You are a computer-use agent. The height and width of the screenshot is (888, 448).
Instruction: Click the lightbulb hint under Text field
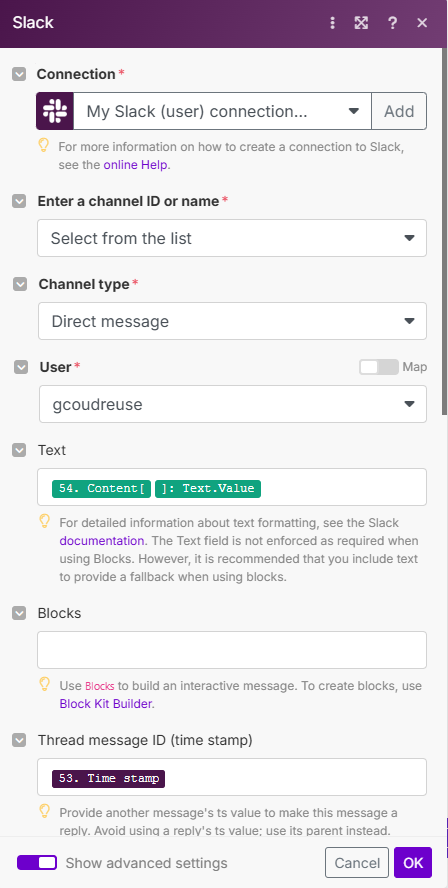pos(44,521)
